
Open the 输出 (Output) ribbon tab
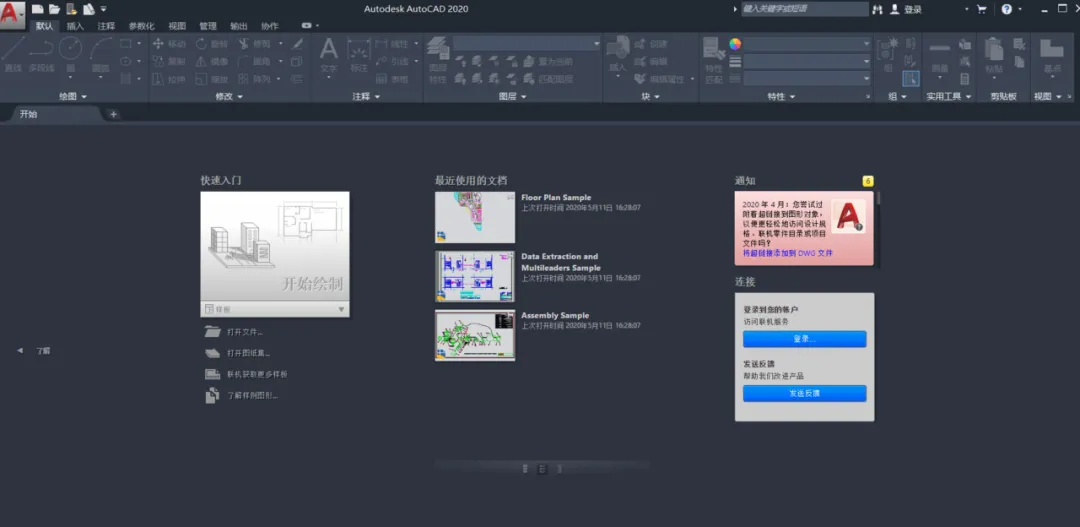pos(239,26)
